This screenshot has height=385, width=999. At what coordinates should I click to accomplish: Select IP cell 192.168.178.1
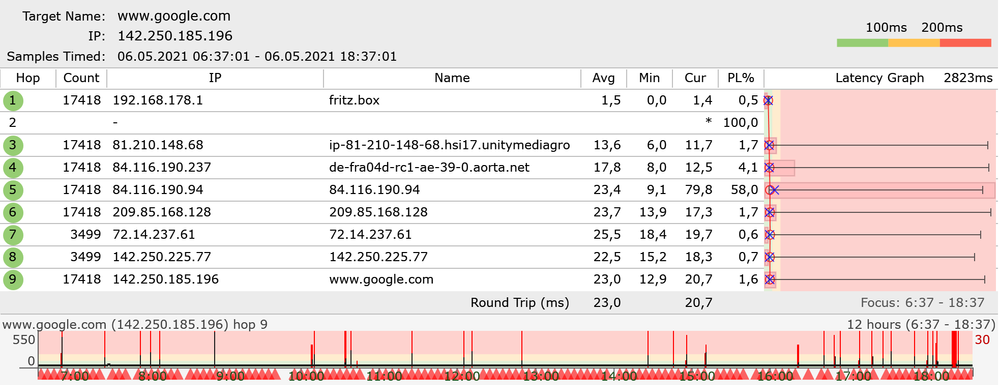click(157, 101)
